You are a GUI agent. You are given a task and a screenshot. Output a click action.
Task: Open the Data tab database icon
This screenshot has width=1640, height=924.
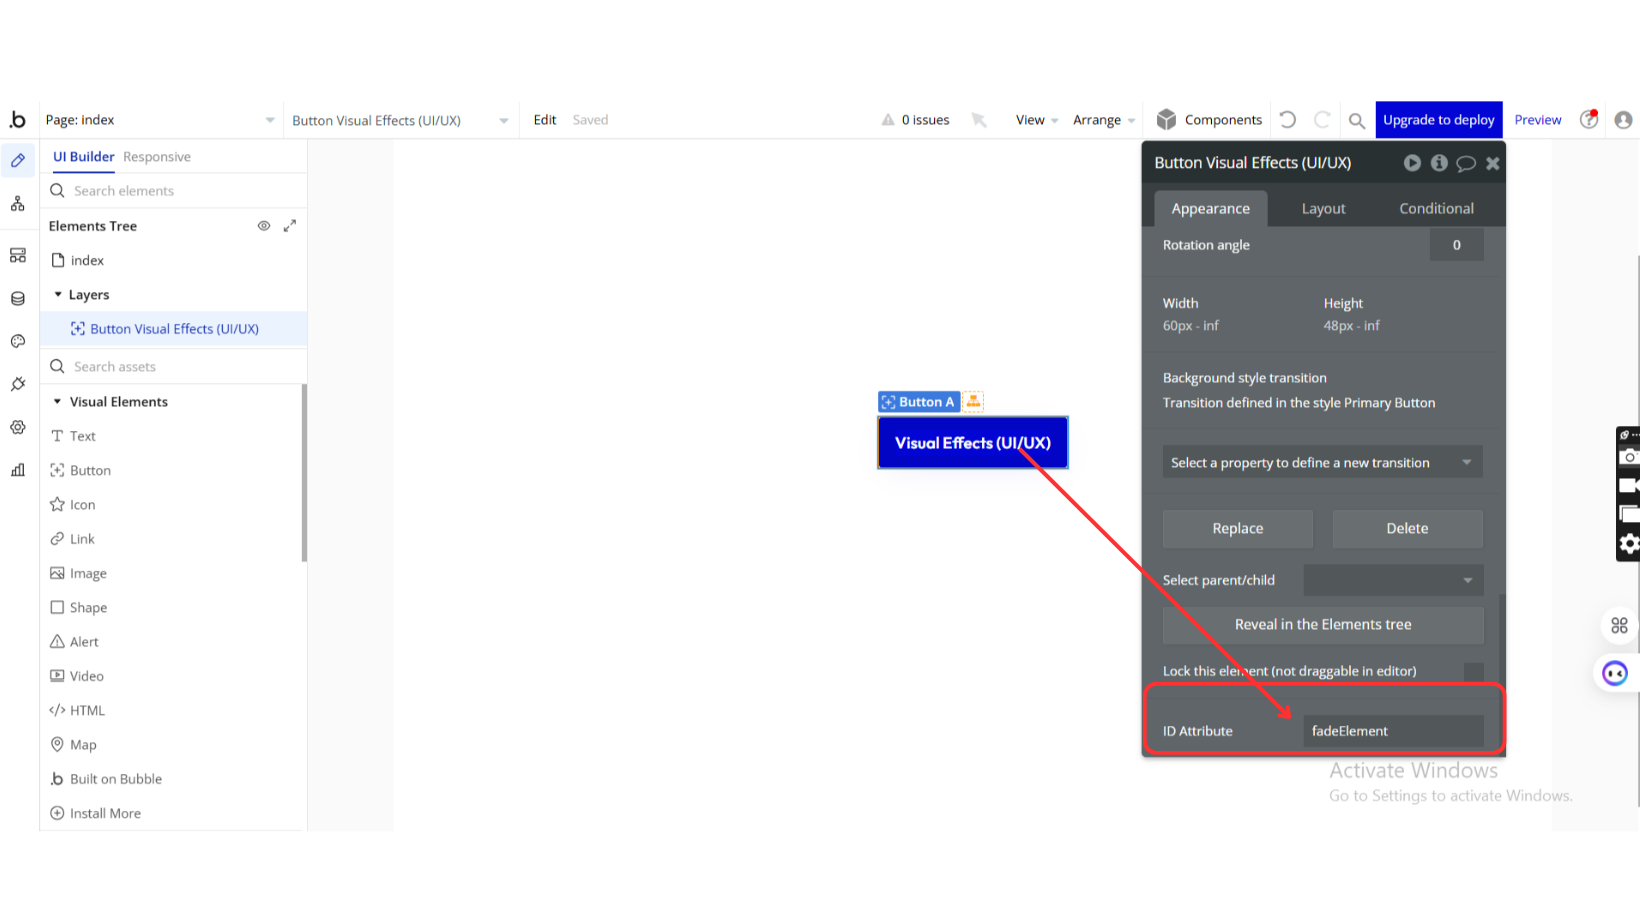(18, 298)
